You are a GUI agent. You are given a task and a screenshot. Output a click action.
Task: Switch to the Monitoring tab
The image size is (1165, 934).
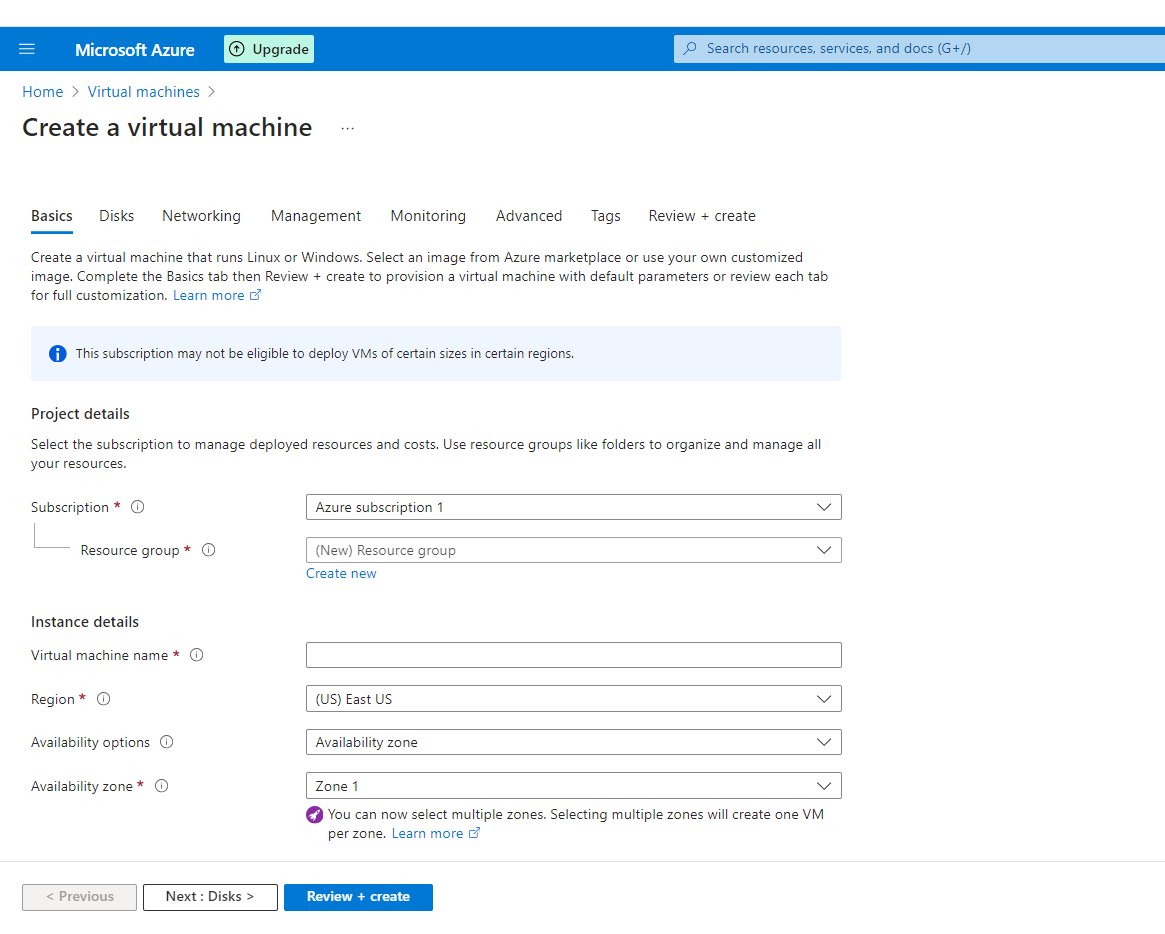(x=428, y=216)
